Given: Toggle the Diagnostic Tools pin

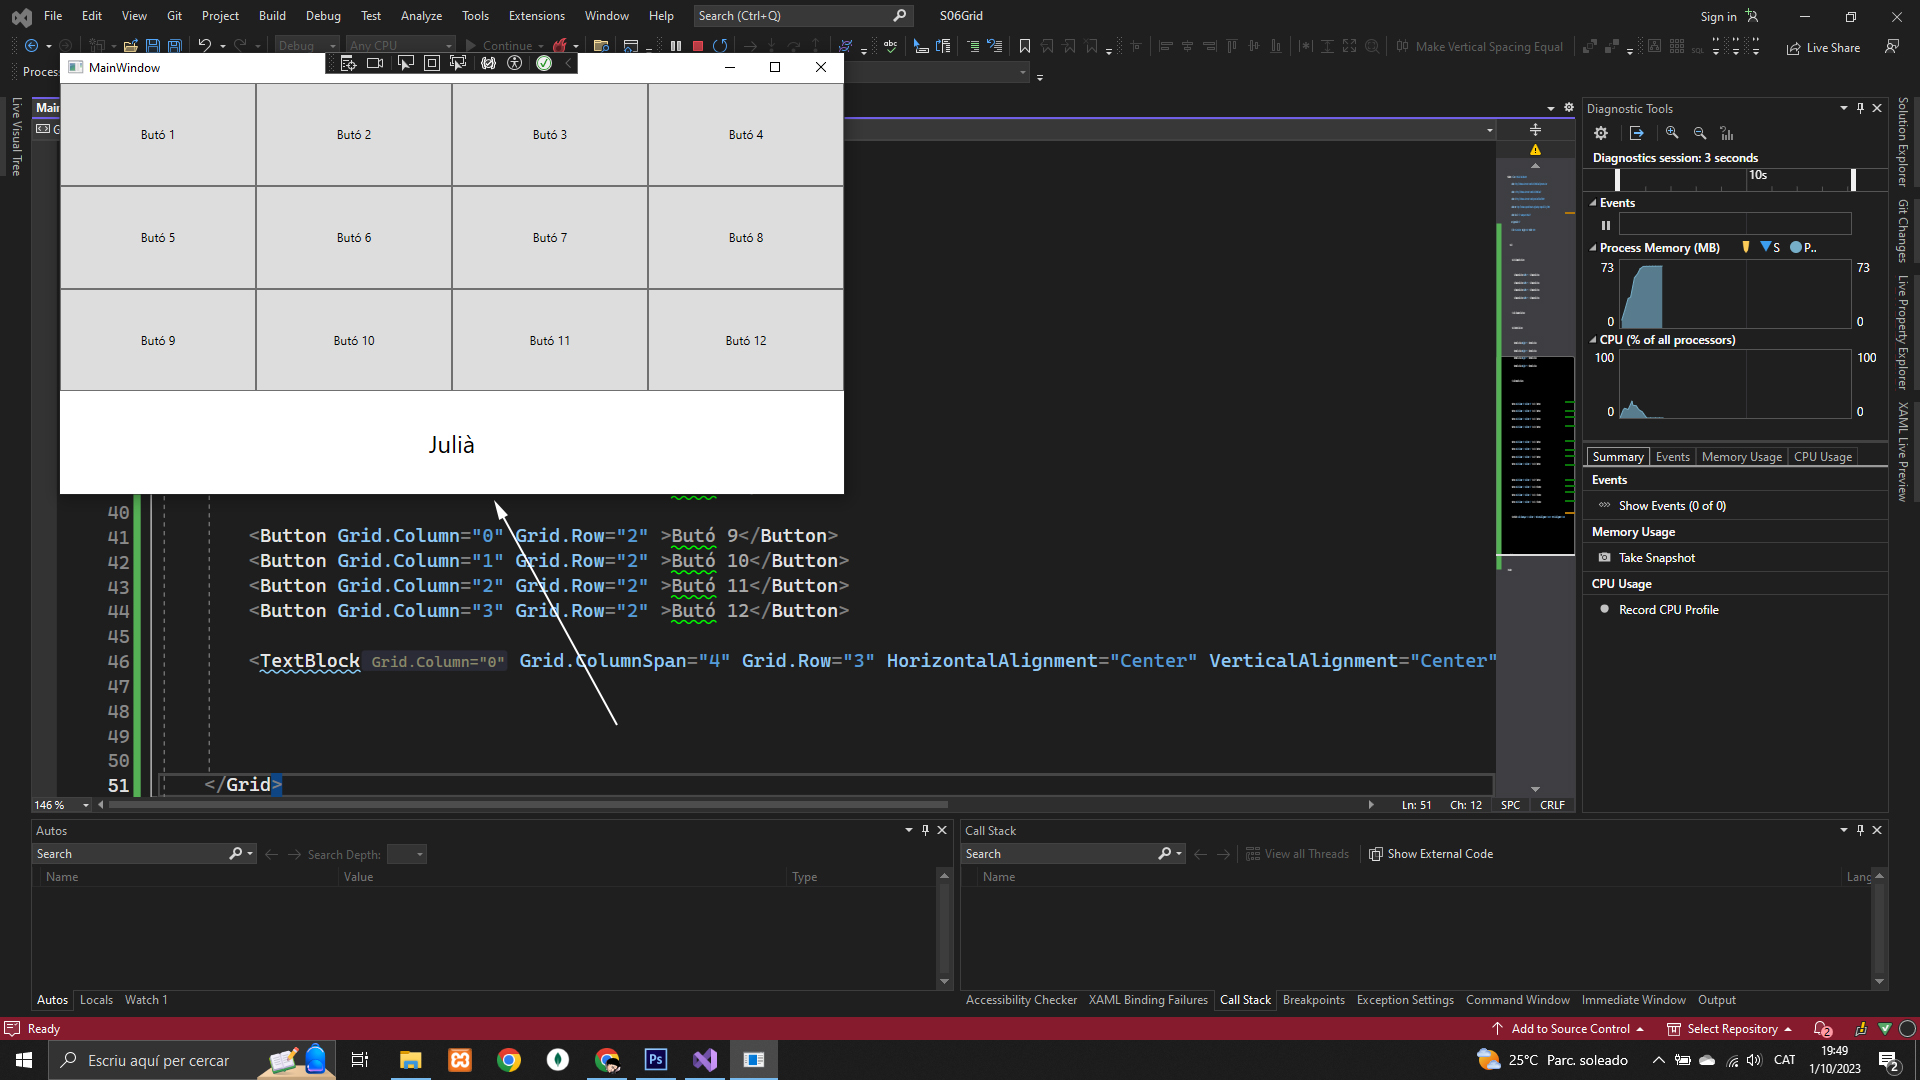Looking at the screenshot, I should (1860, 108).
